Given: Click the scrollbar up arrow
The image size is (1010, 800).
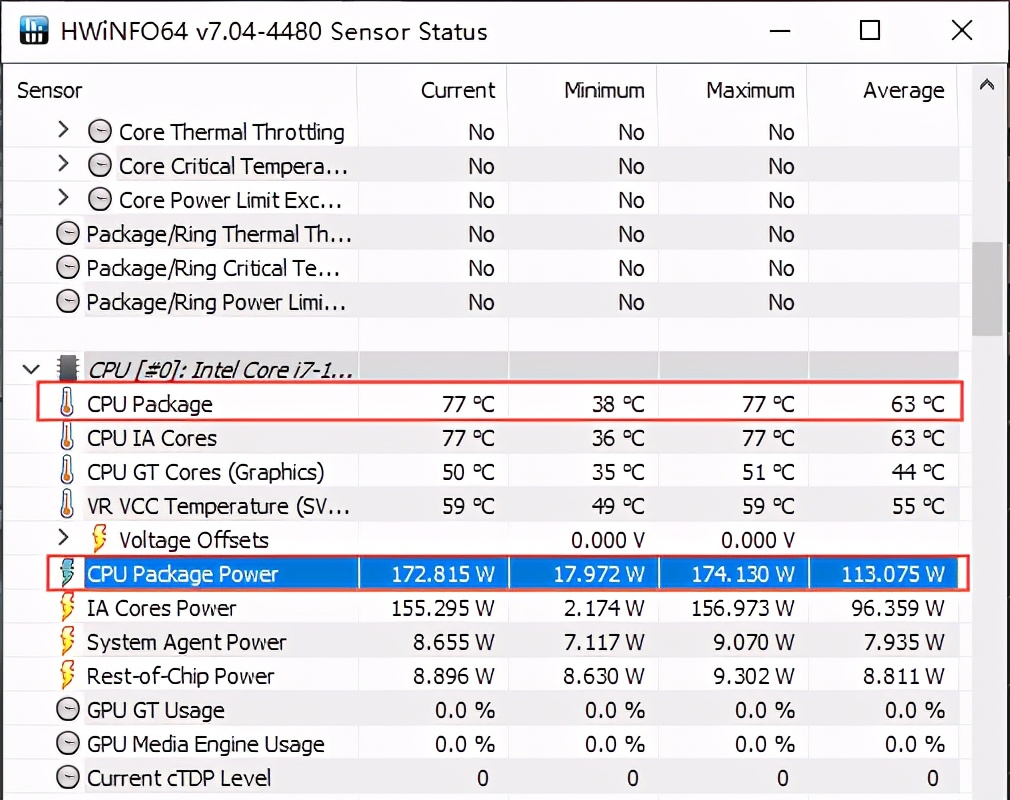Looking at the screenshot, I should pos(987,83).
